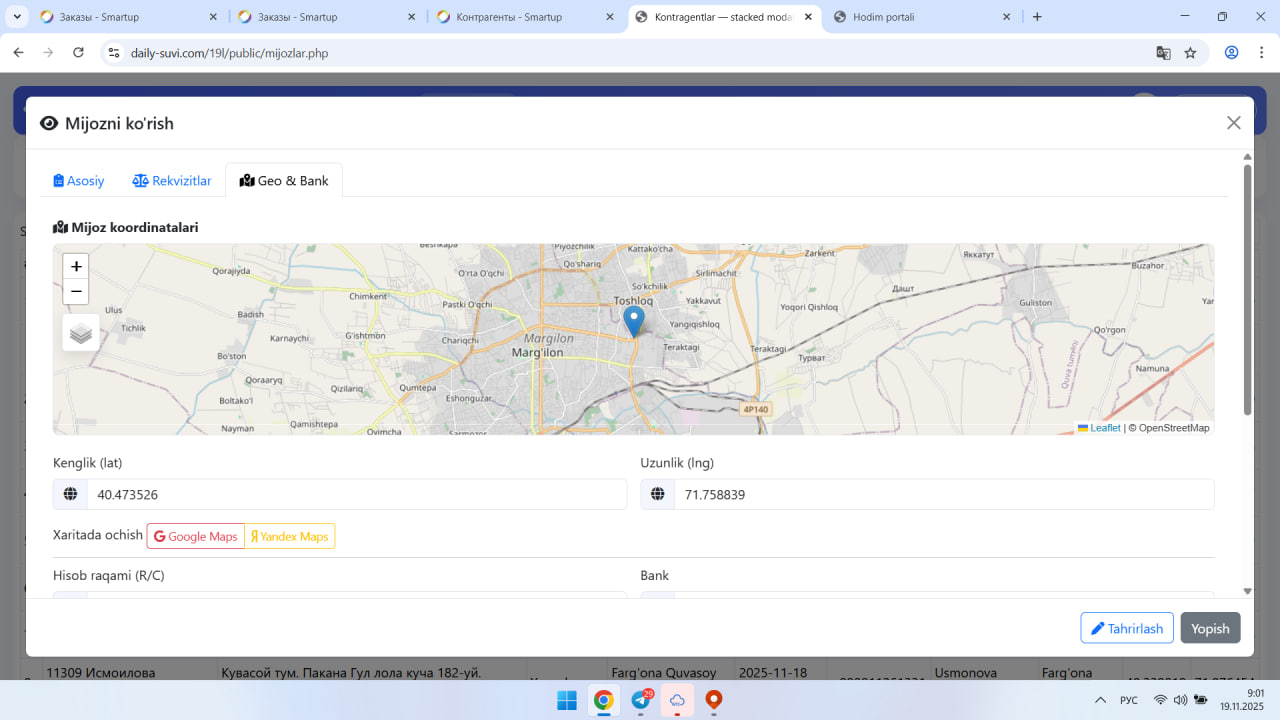Open Telegram from the taskbar

coord(640,700)
